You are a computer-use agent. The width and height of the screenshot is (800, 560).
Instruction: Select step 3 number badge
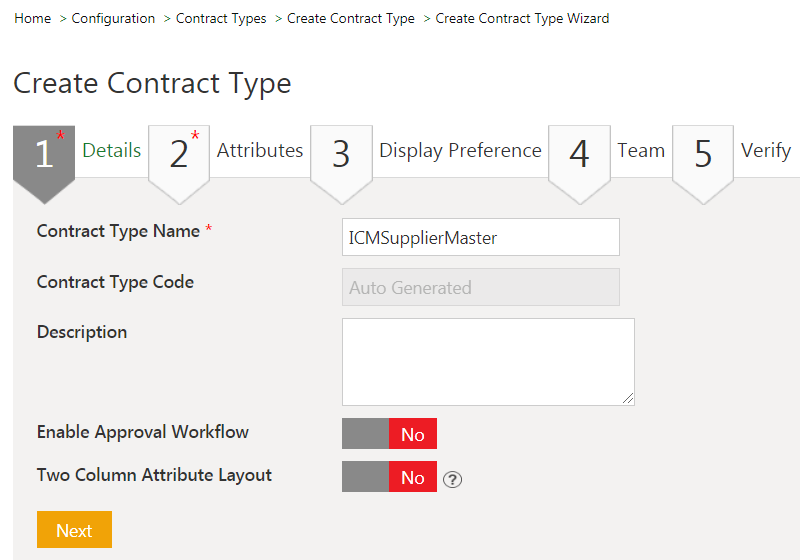coord(341,155)
